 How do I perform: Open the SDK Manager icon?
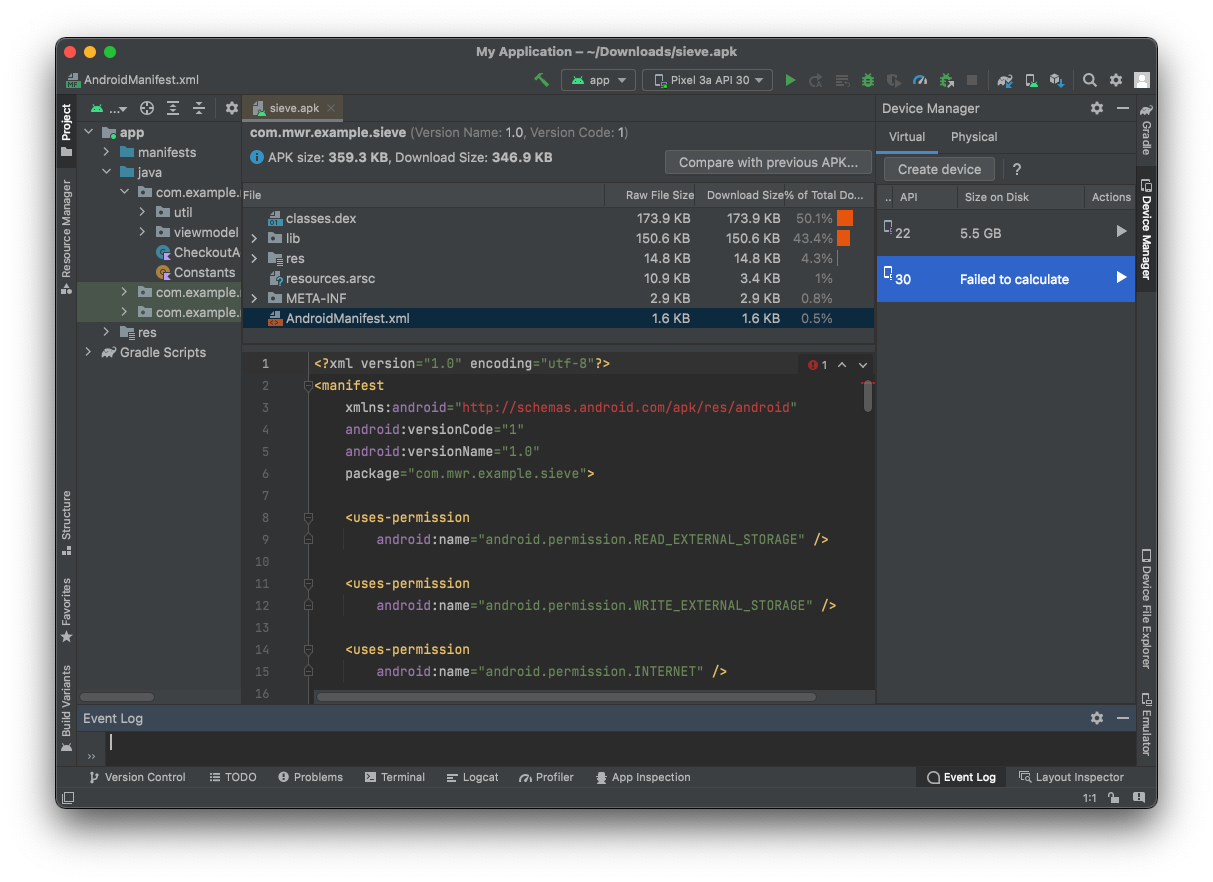click(x=1057, y=80)
